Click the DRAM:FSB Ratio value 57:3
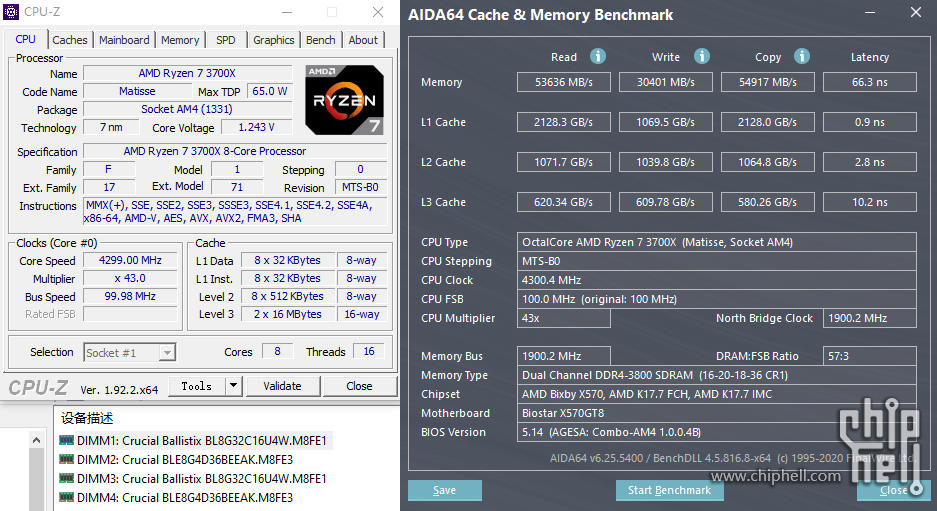This screenshot has height=511, width=937. 869,356
